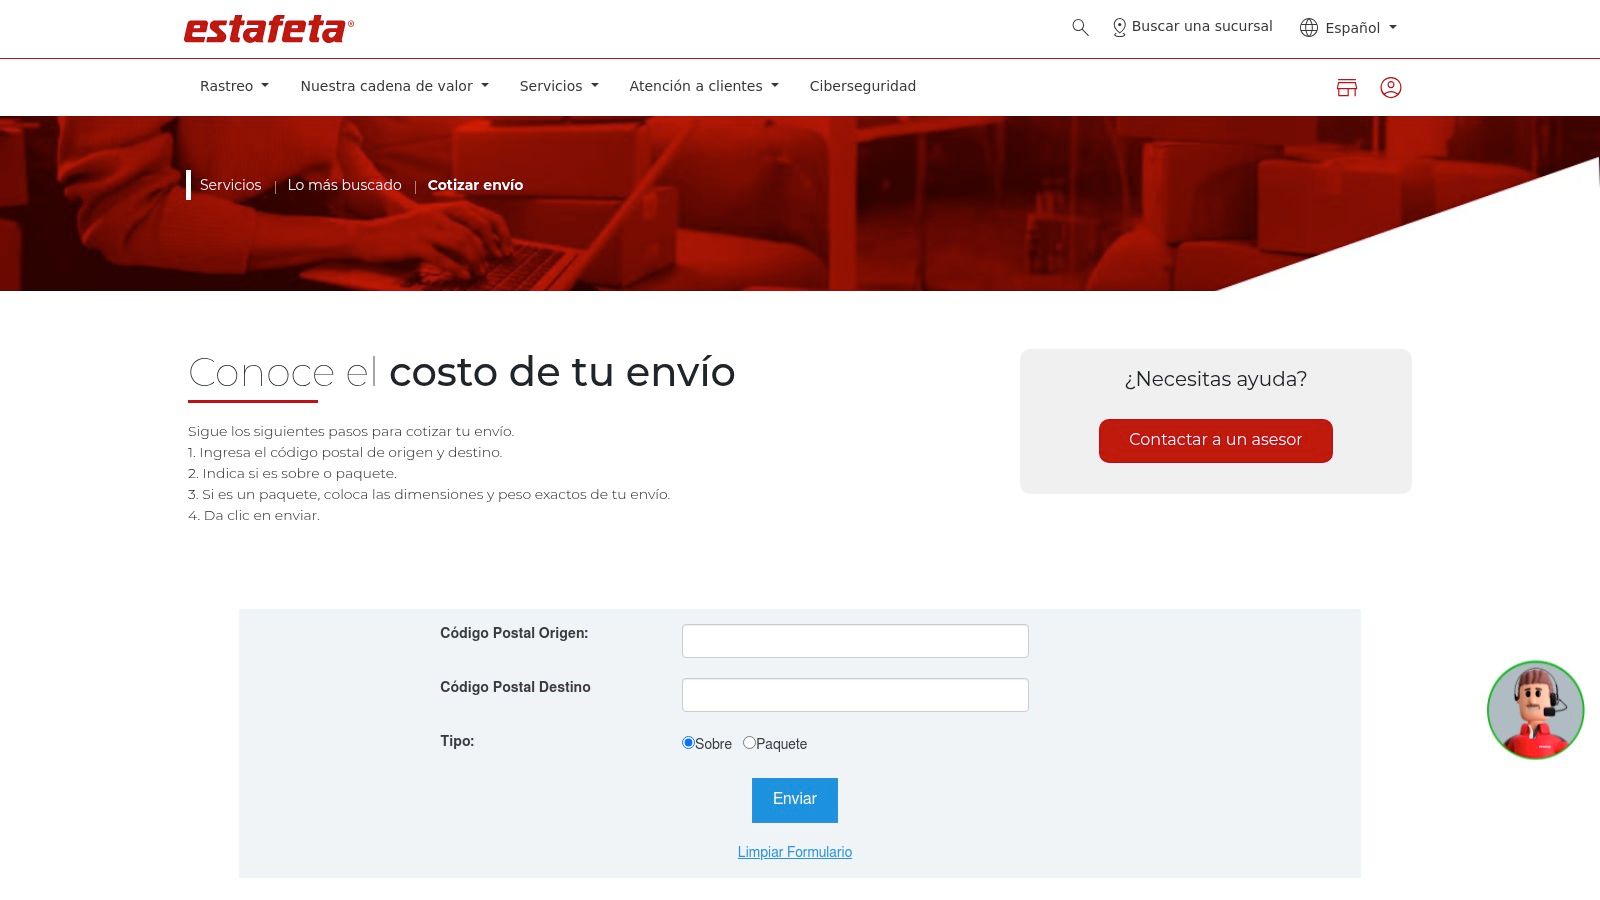Expand the Español language dropdown
This screenshot has width=1600, height=900.
(1350, 27)
